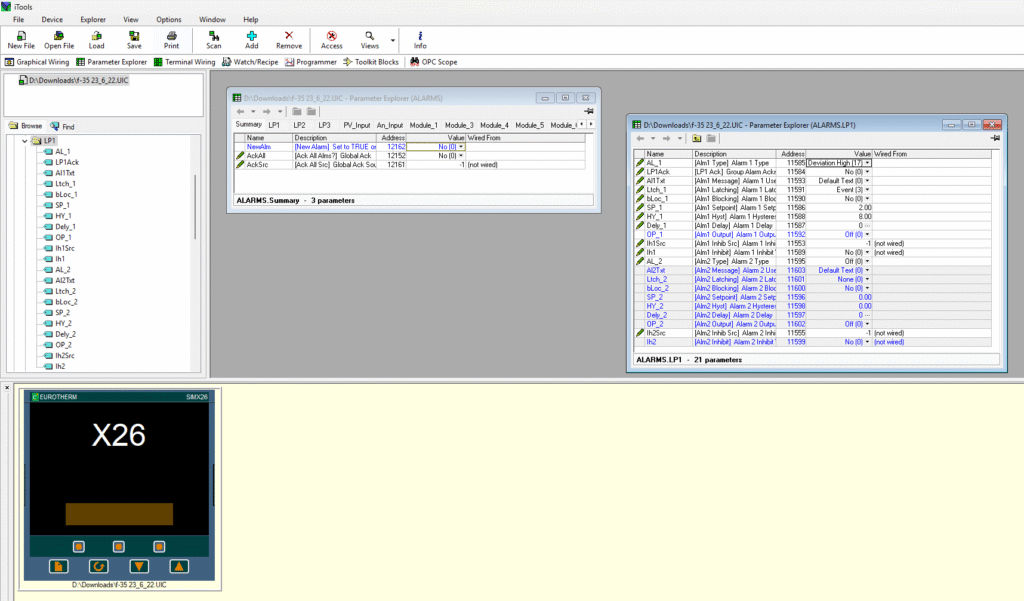Open the Views toolbar dropdown arrow

coord(392,42)
